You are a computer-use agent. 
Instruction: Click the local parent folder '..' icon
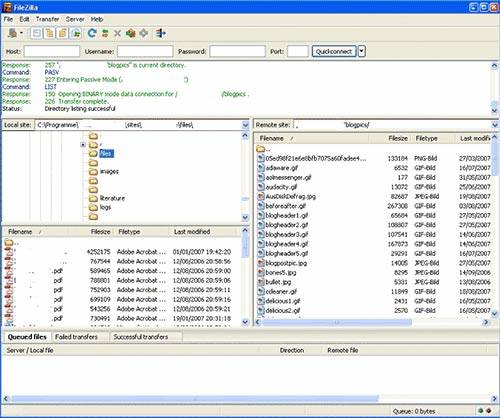coord(8,242)
